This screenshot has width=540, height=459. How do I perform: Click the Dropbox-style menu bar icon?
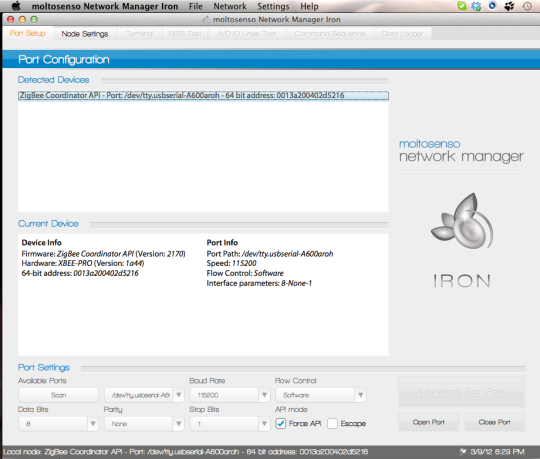[476, 6]
